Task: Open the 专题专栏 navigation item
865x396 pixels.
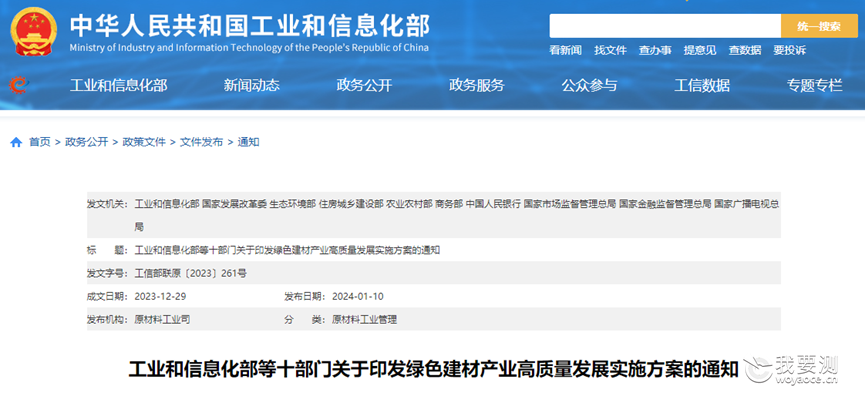Action: pos(814,85)
